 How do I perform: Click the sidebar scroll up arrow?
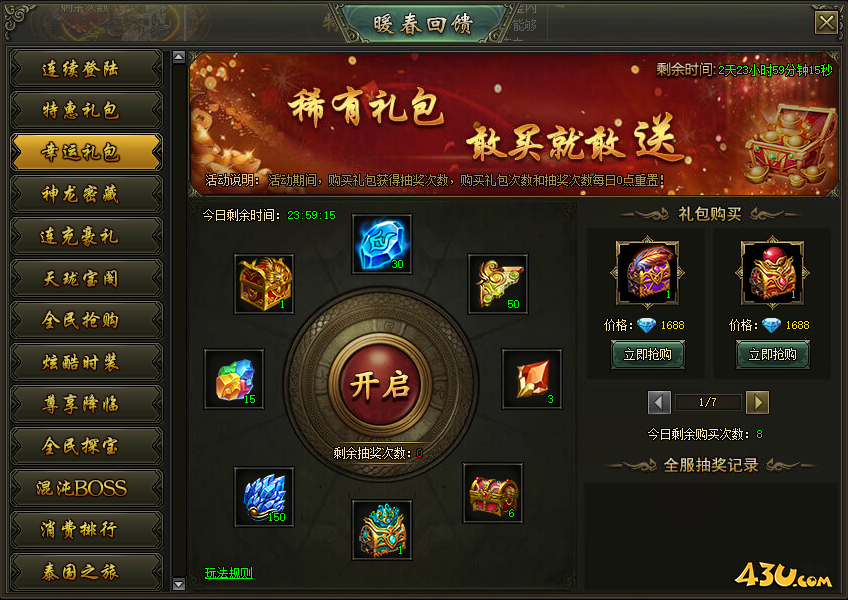coord(178,56)
